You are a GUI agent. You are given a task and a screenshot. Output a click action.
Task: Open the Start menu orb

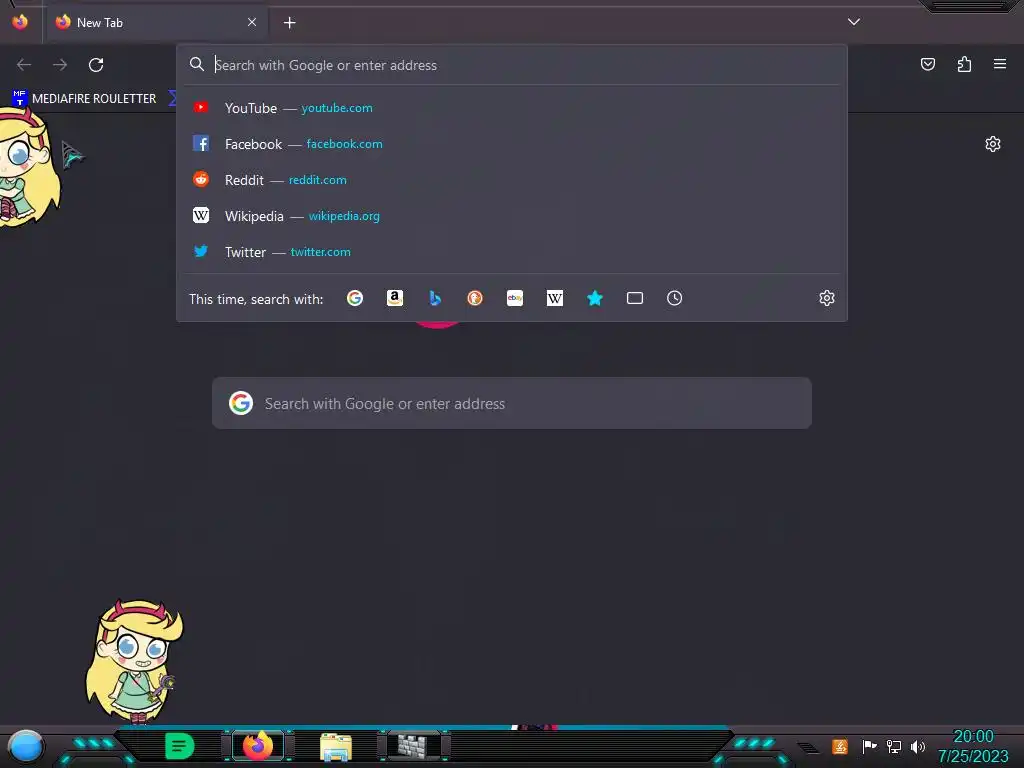click(x=25, y=746)
